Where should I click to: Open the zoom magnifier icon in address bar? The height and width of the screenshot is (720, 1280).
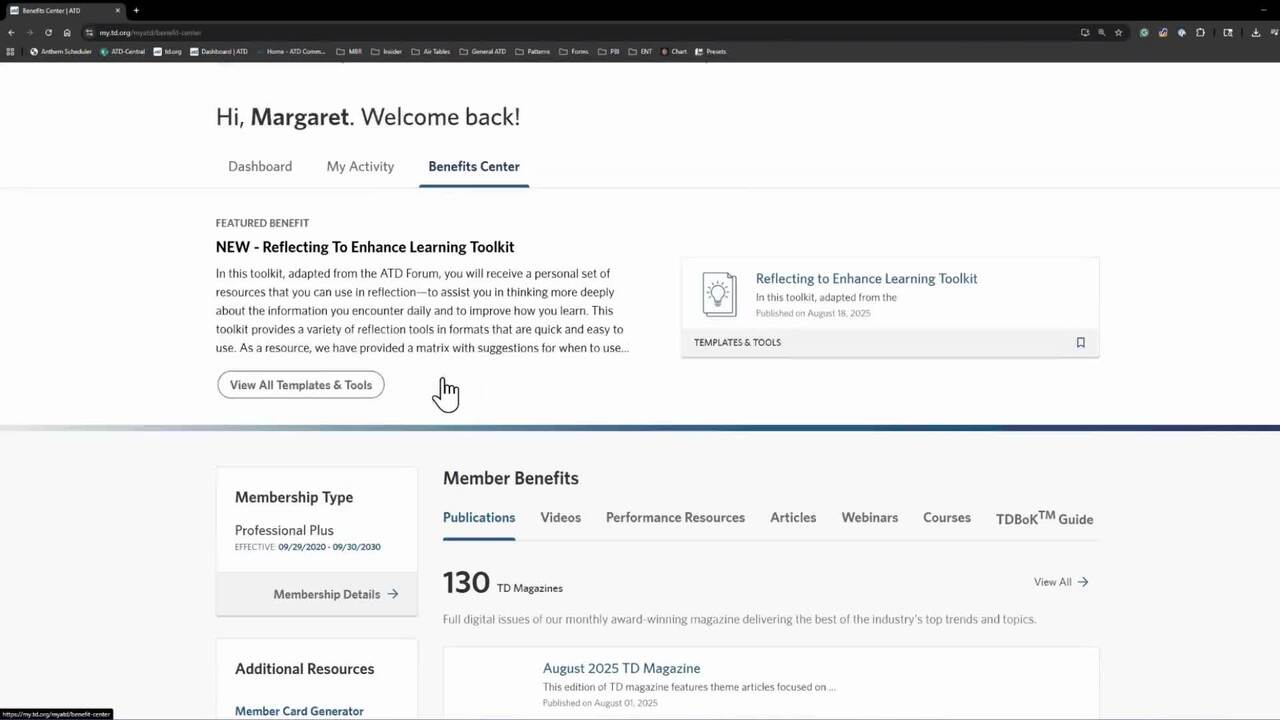click(1102, 32)
